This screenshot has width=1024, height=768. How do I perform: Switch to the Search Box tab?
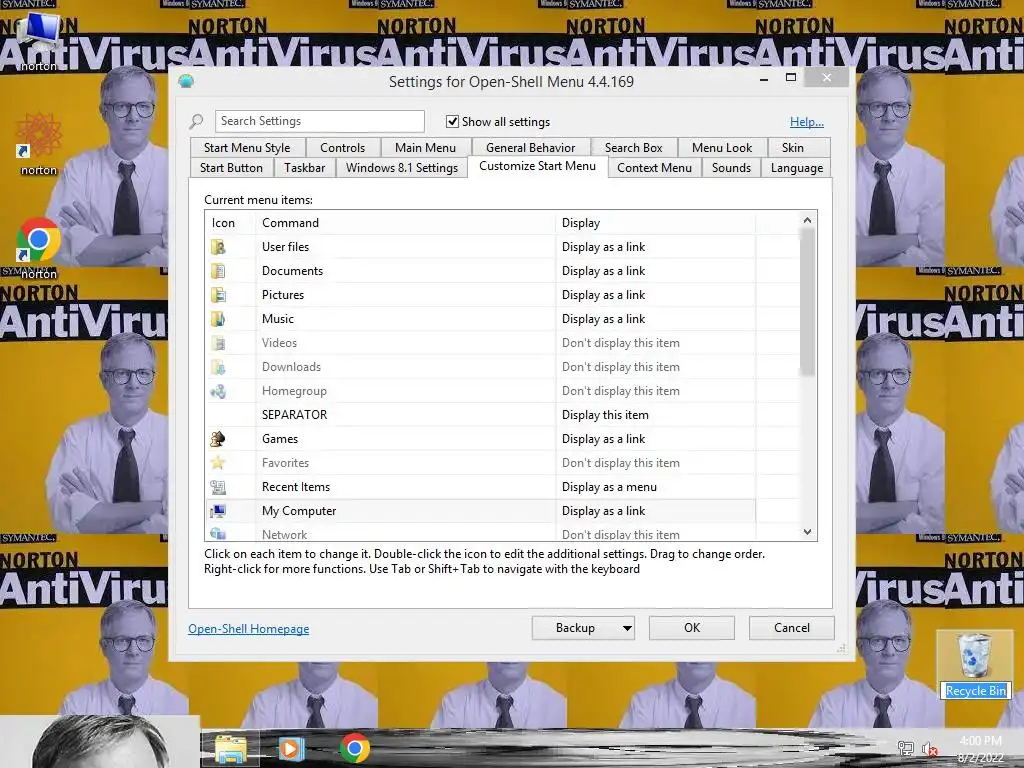coord(633,148)
